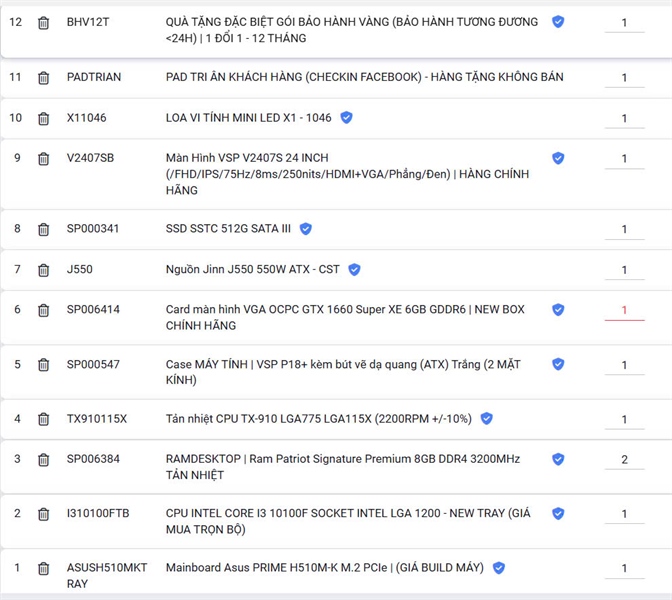The height and width of the screenshot is (600, 672).
Task: Click quantity field of RAM Patriot 8GB
Action: click(x=624, y=460)
